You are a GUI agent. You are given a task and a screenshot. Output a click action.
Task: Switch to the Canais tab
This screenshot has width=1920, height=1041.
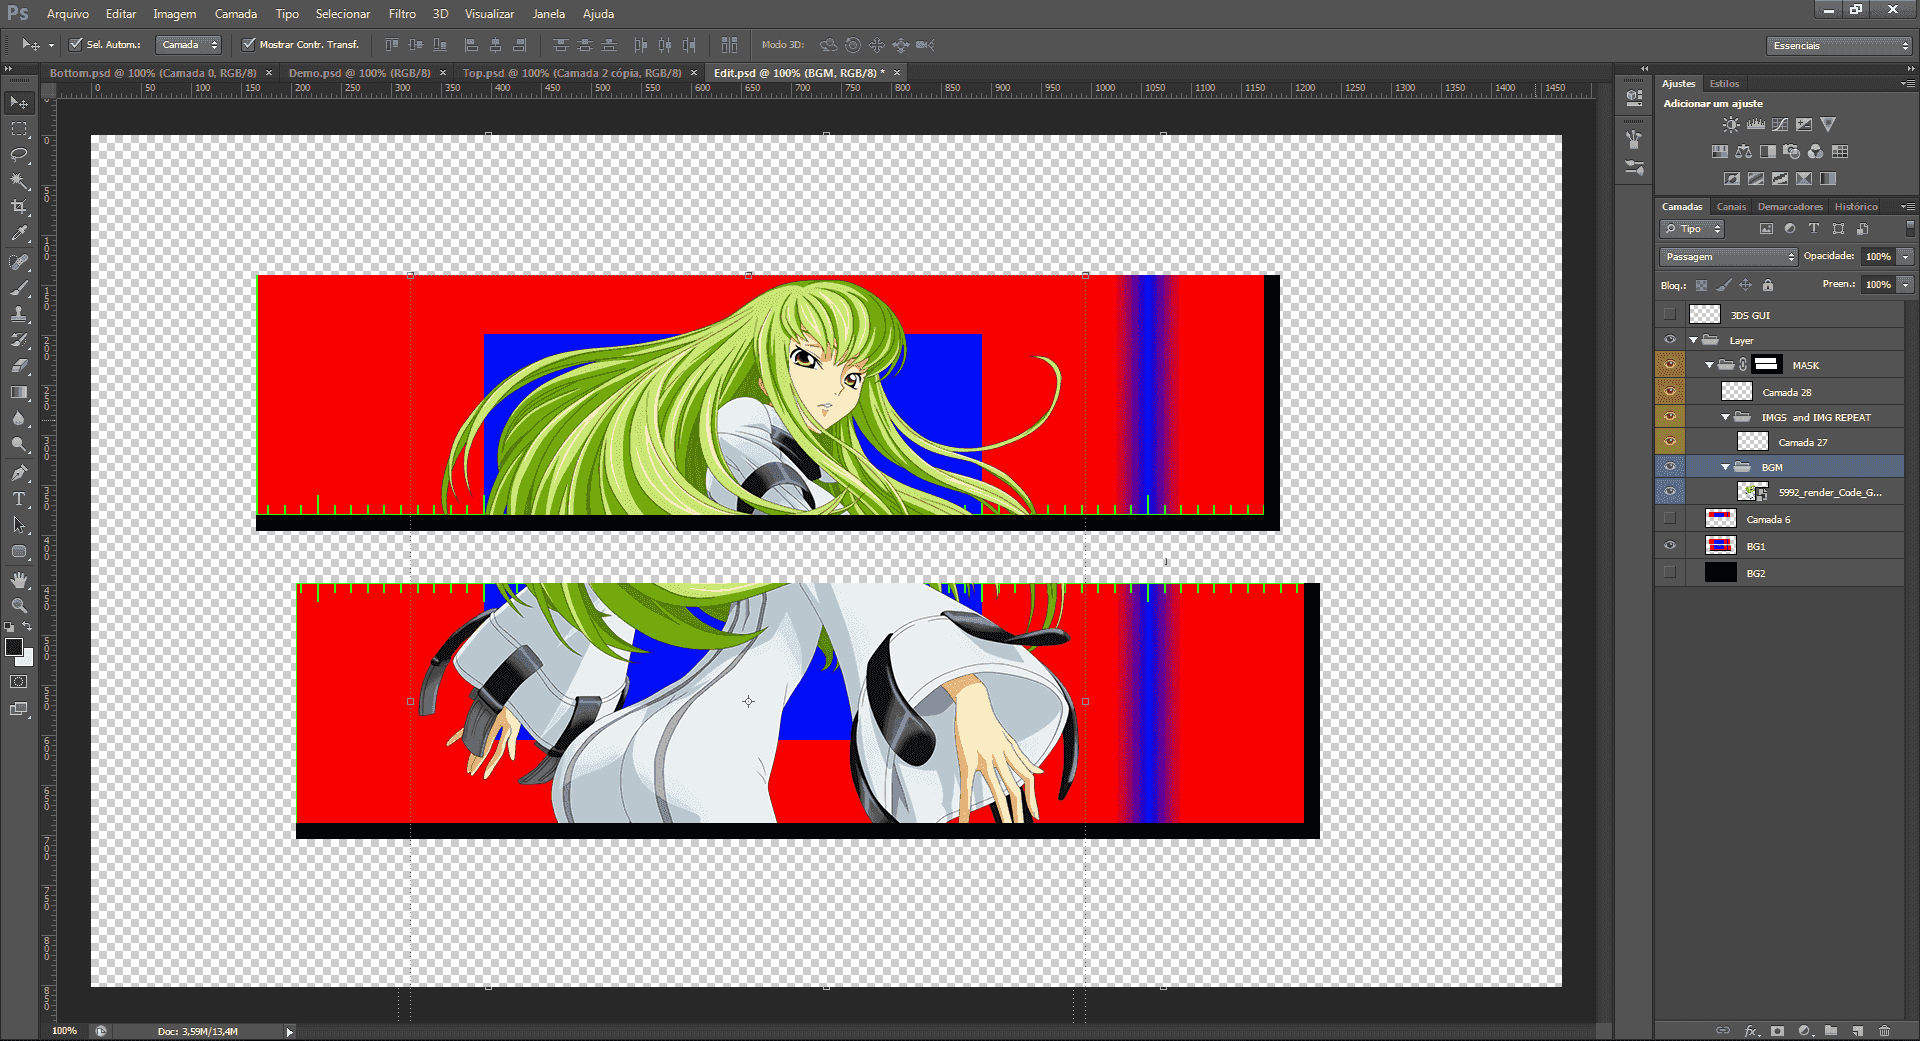click(1731, 207)
